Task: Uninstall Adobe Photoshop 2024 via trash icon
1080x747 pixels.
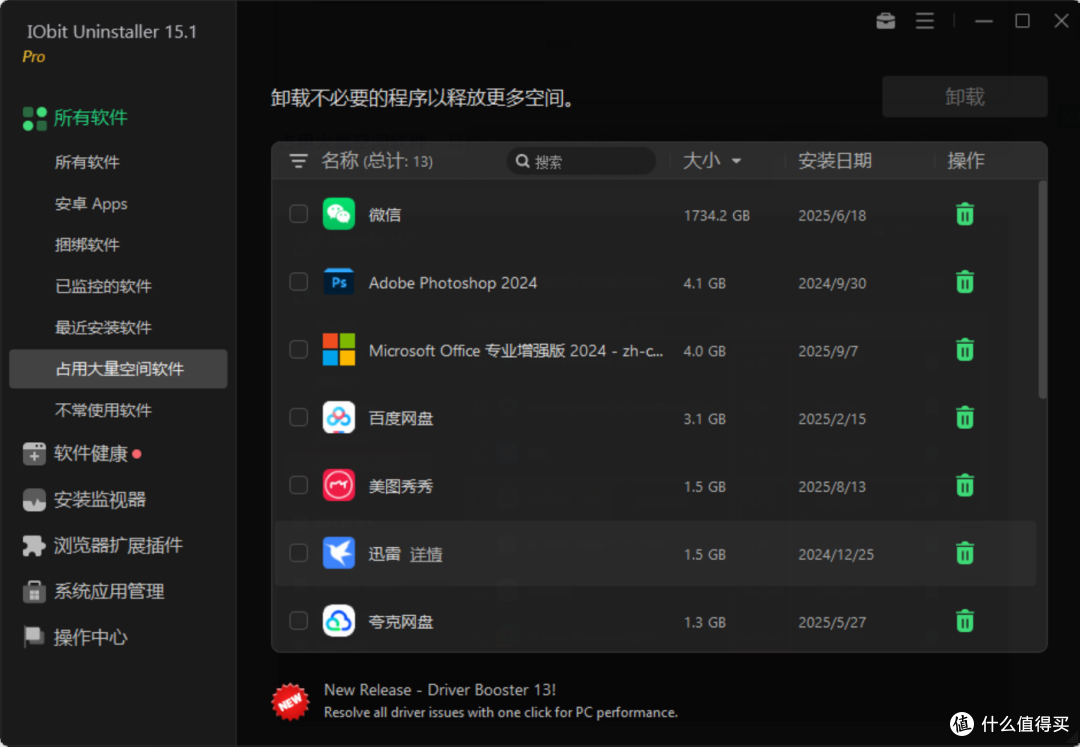Action: [964, 282]
